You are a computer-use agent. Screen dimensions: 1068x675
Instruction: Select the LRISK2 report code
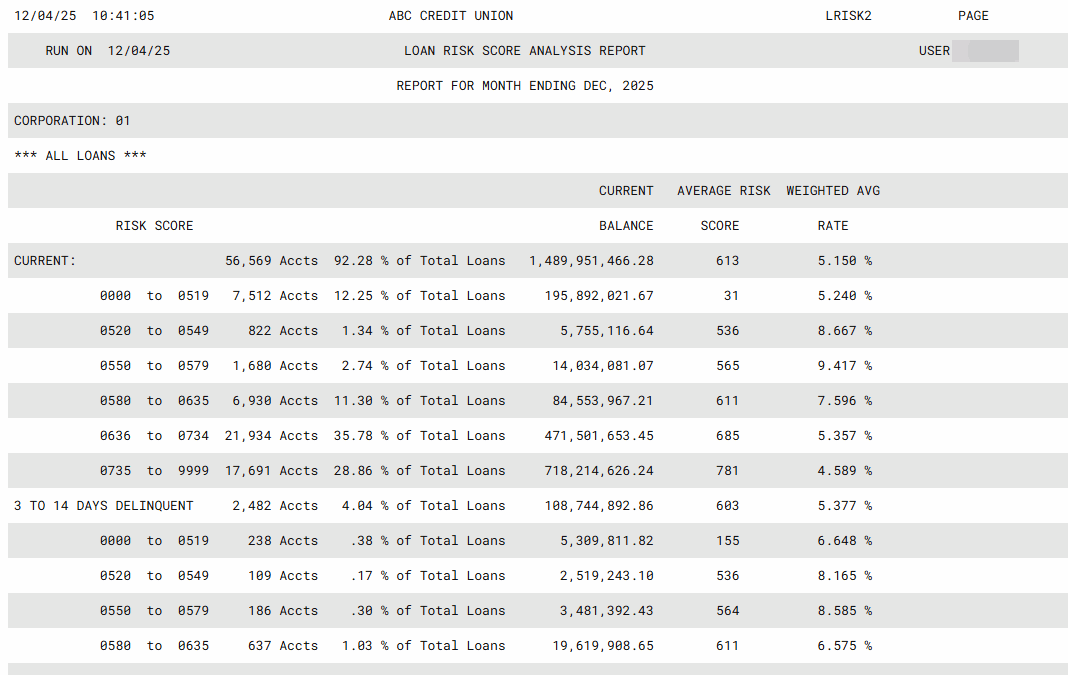(x=848, y=16)
